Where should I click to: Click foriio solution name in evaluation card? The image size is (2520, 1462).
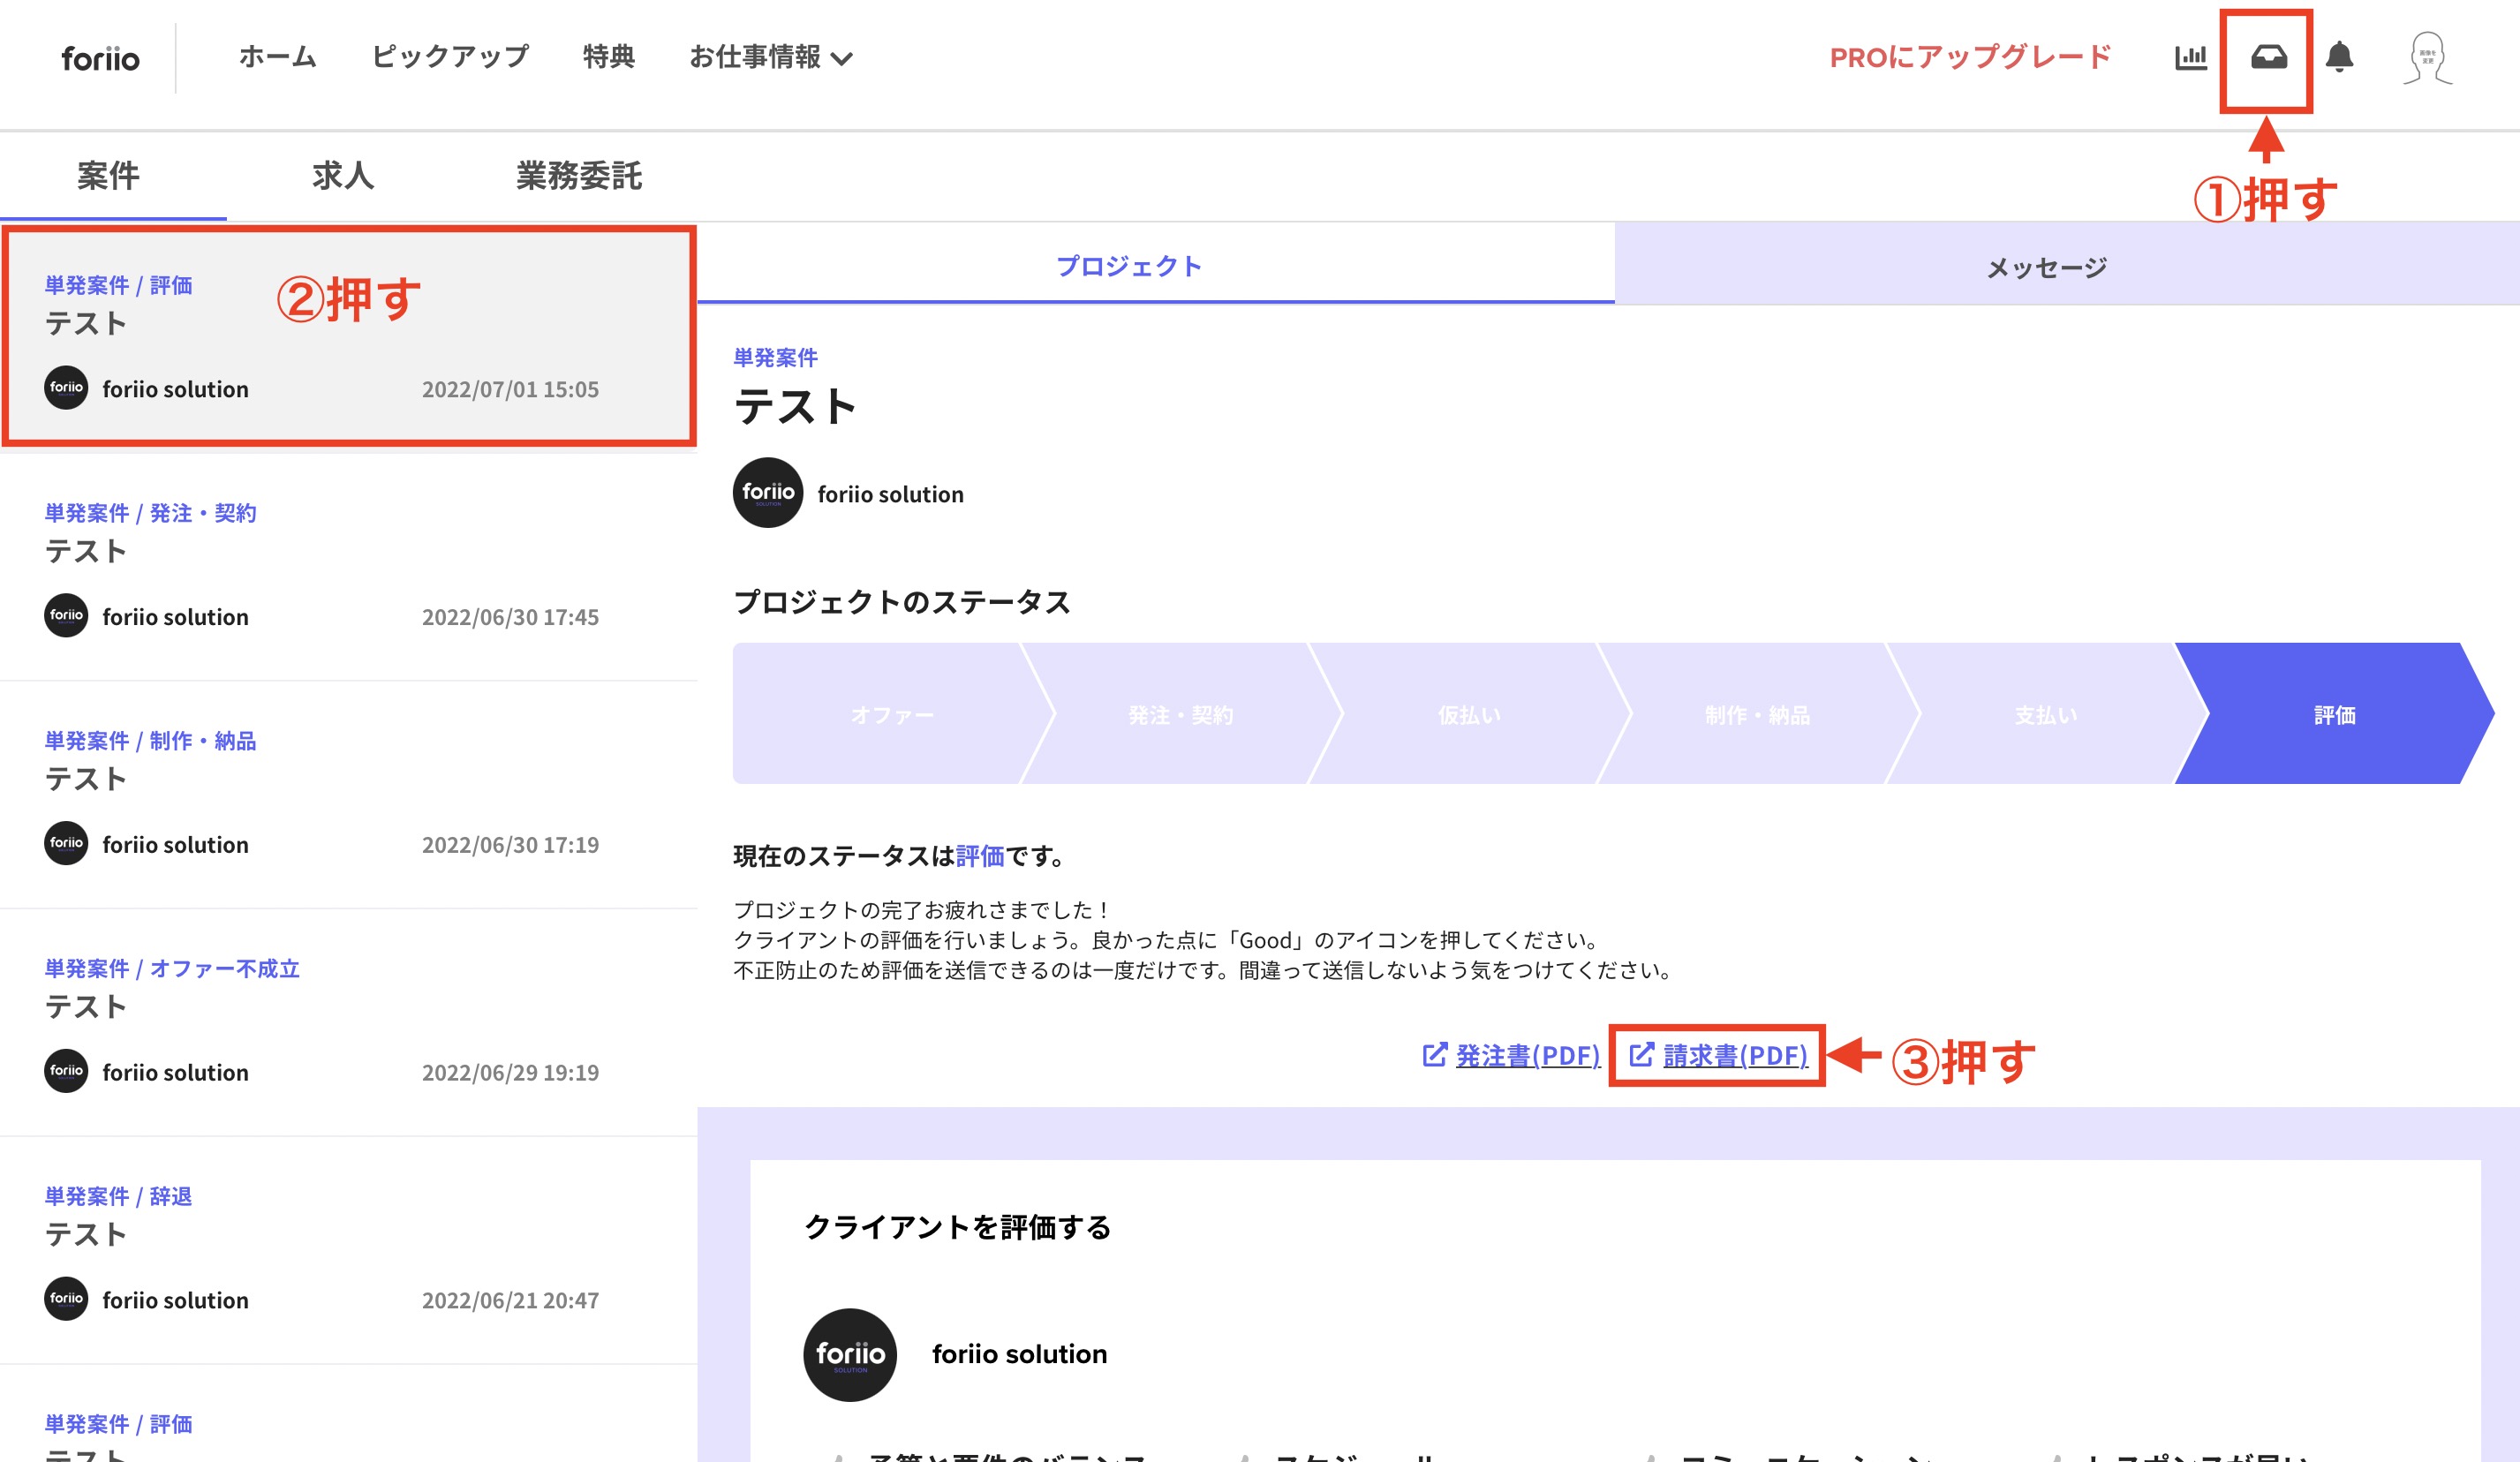tap(1020, 1354)
